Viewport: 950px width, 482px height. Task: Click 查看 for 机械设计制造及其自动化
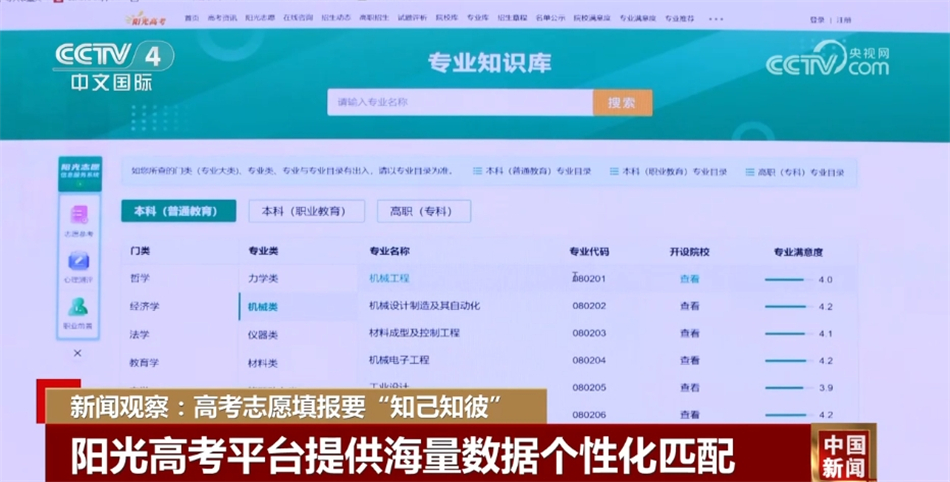click(x=690, y=306)
